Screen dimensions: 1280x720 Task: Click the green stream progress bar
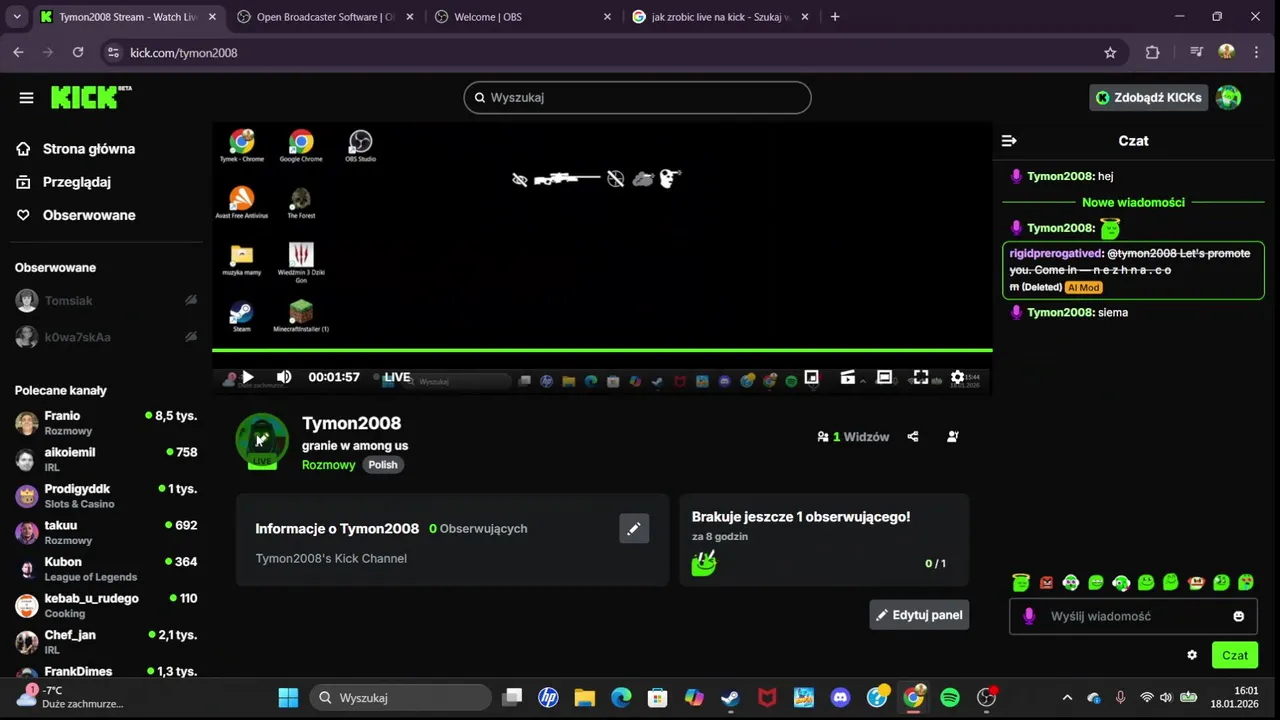tap(602, 350)
